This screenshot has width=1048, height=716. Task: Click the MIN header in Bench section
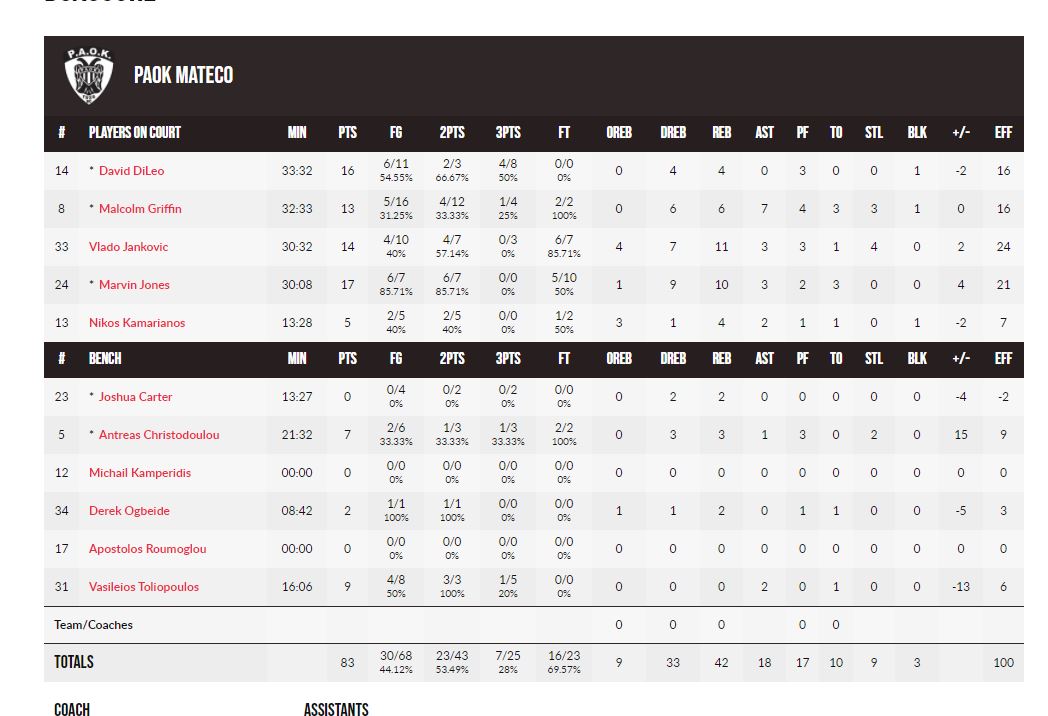tap(297, 358)
